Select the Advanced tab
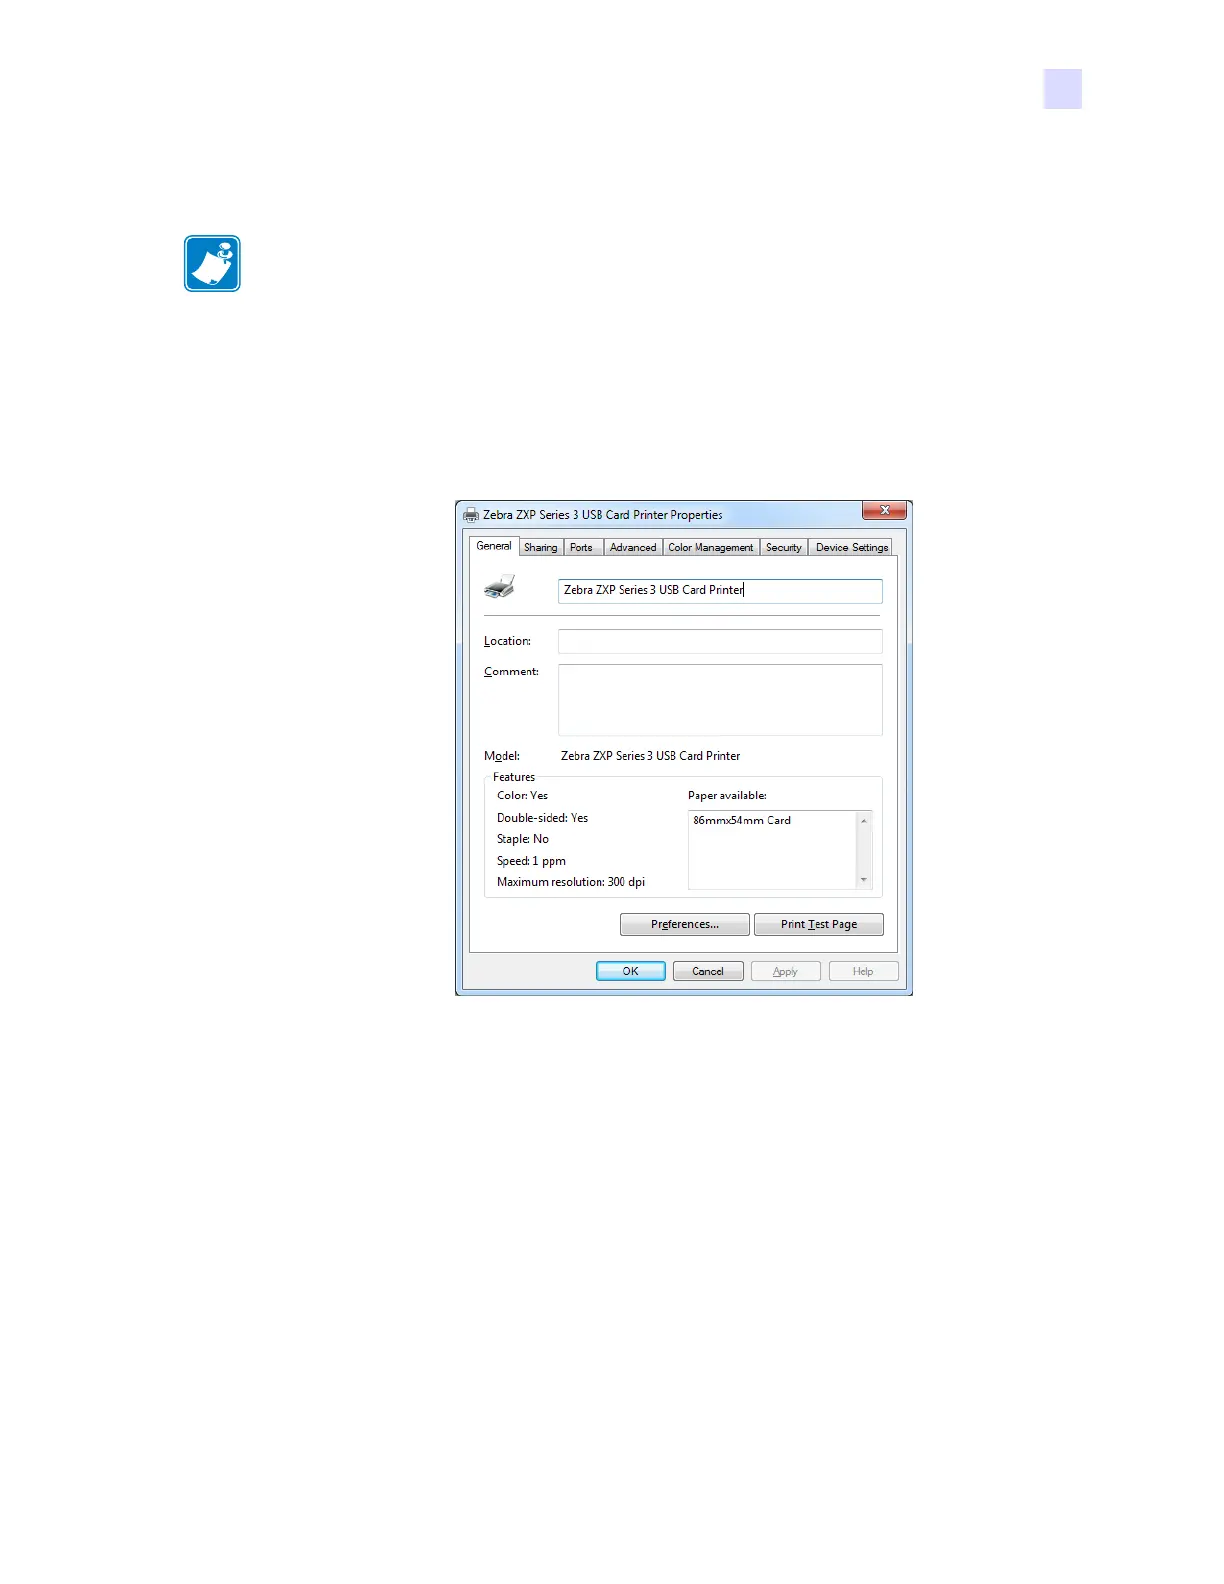This screenshot has height=1584, width=1224. pos(633,548)
